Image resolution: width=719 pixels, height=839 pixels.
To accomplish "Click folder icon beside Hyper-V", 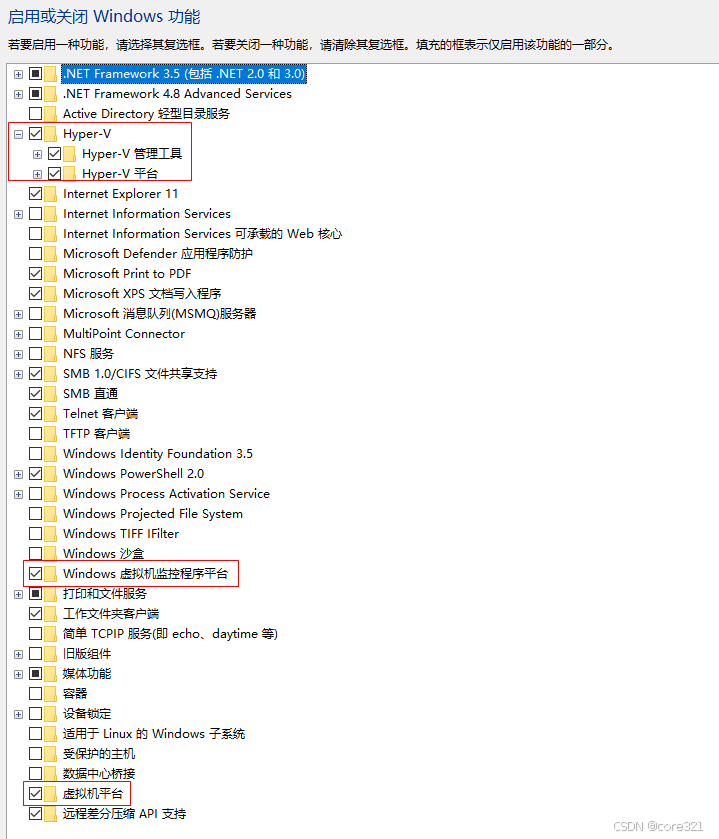I will (x=51, y=134).
